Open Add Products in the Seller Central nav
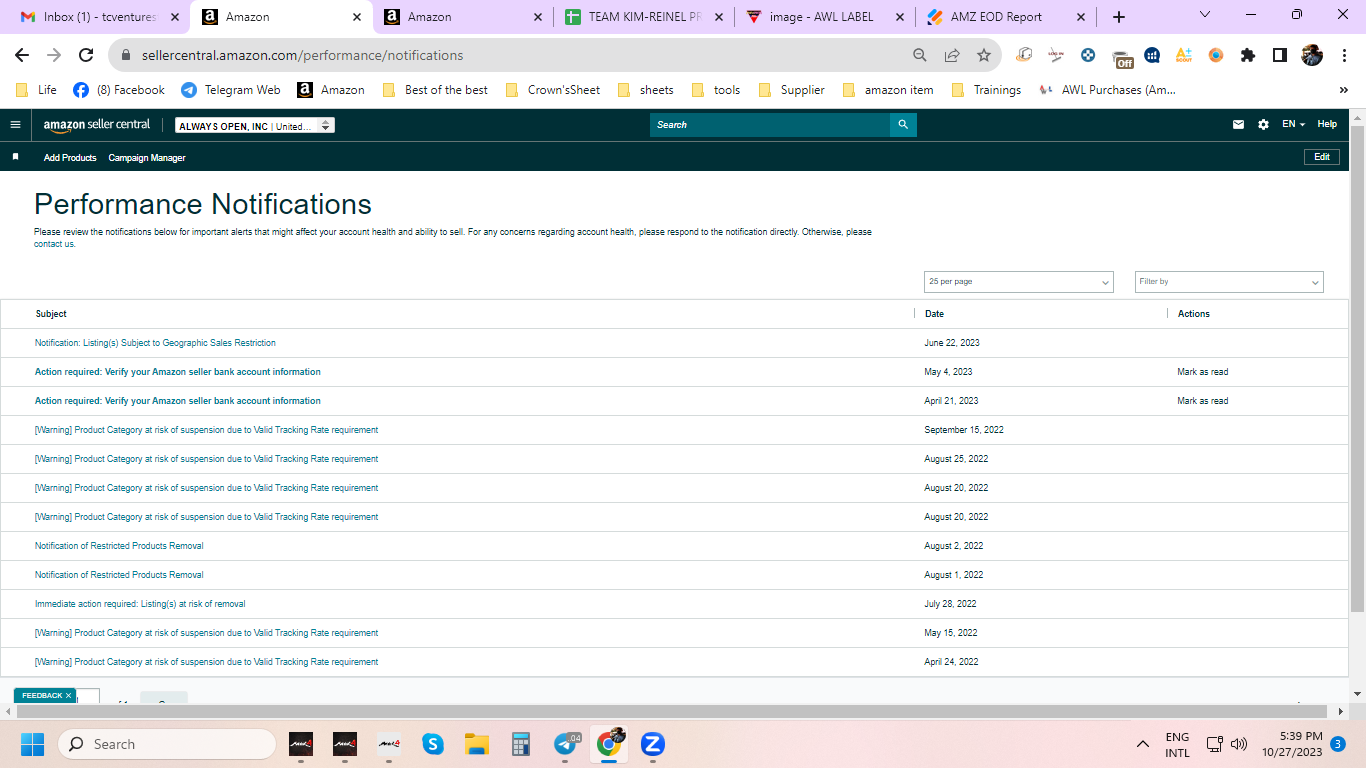 [70, 158]
